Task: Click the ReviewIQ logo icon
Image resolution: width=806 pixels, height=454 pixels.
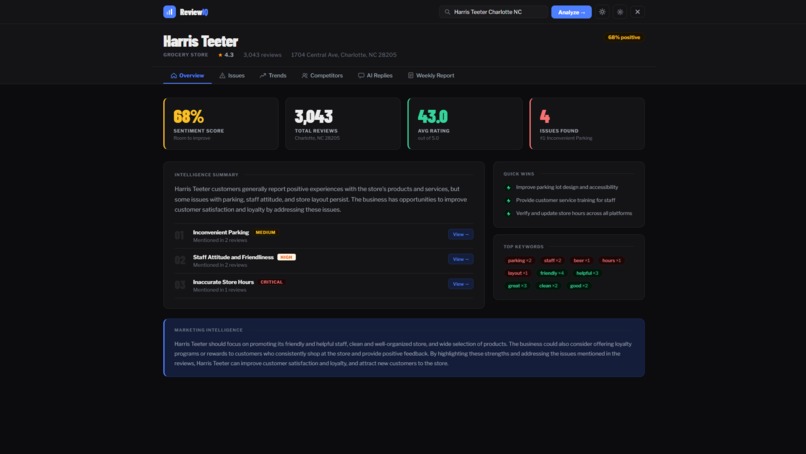Action: tap(170, 12)
